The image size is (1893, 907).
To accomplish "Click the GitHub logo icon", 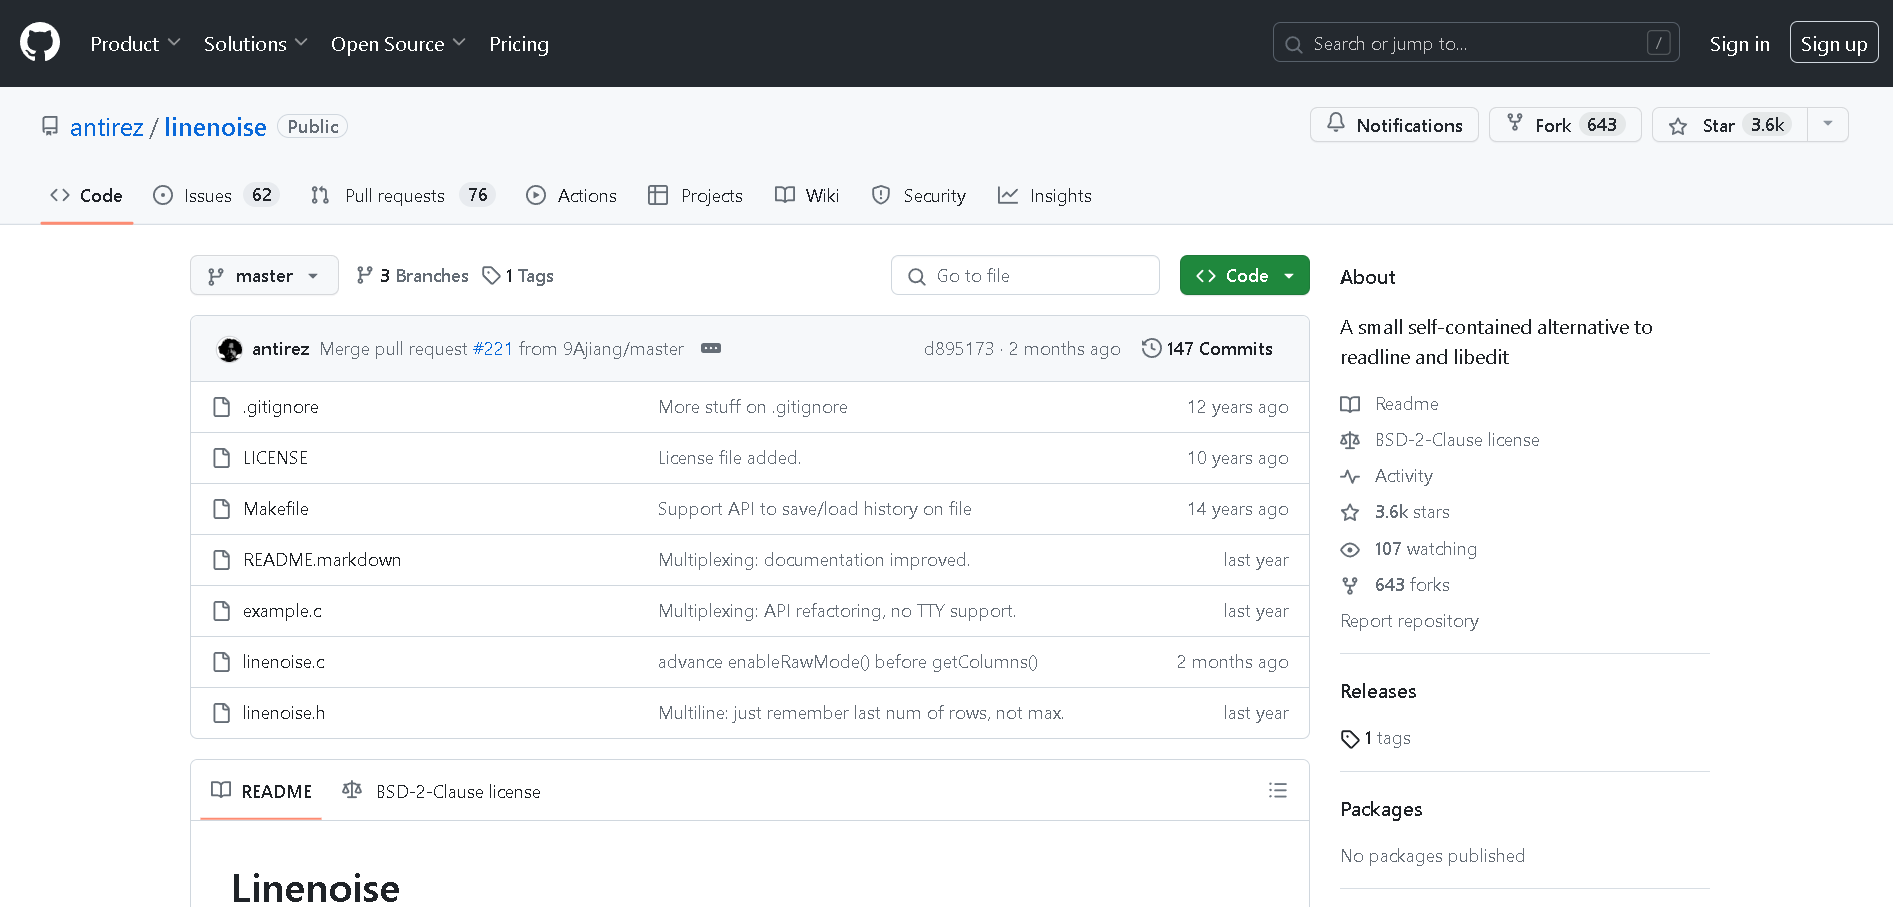I will point(40,43).
